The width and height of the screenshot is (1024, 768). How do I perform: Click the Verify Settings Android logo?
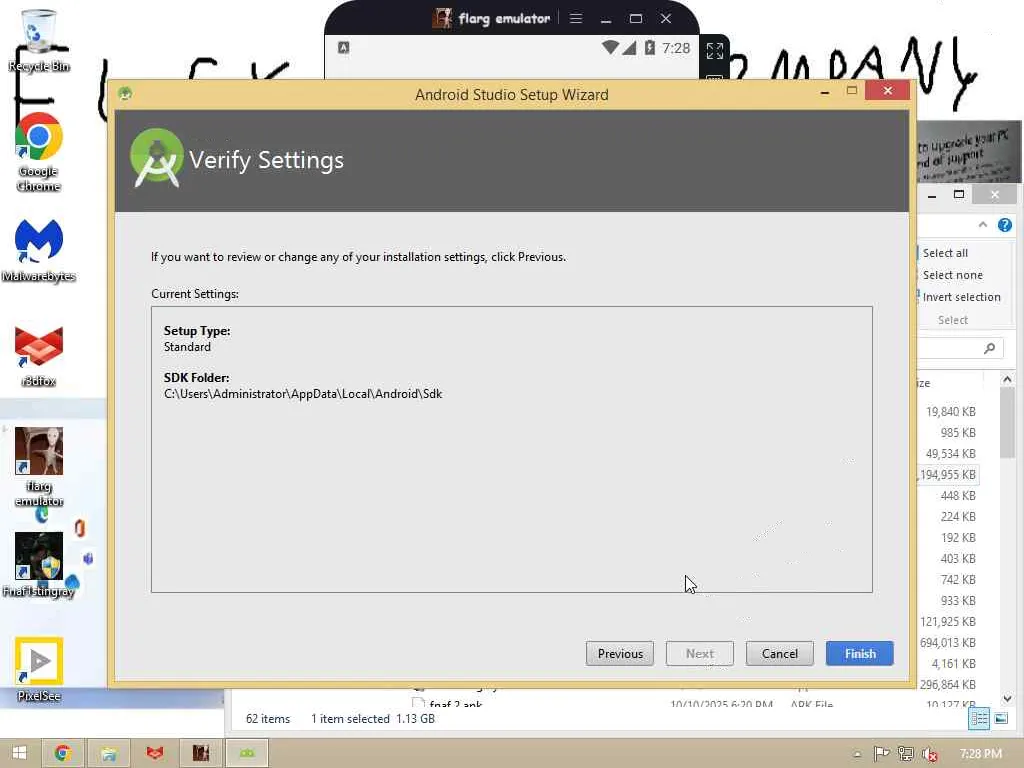point(157,159)
